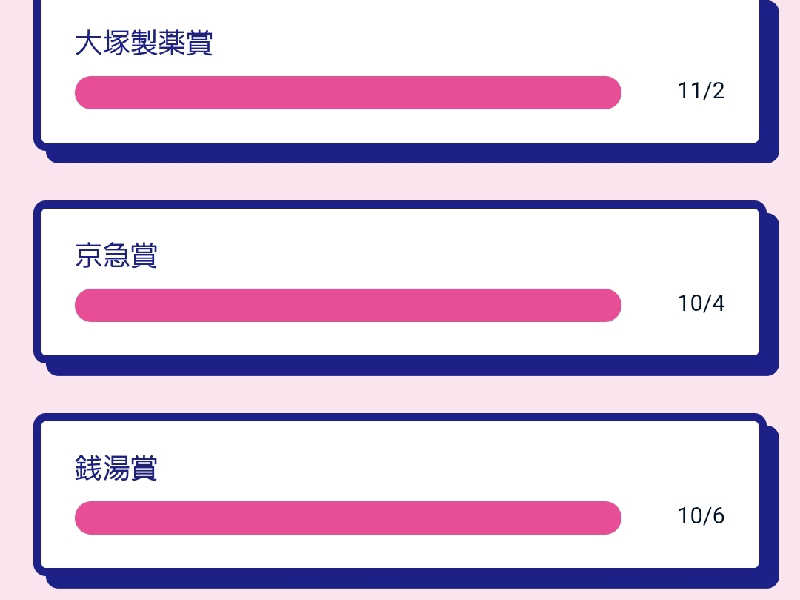
Task: Click the 銭湯賞 title text
Action: click(x=116, y=468)
